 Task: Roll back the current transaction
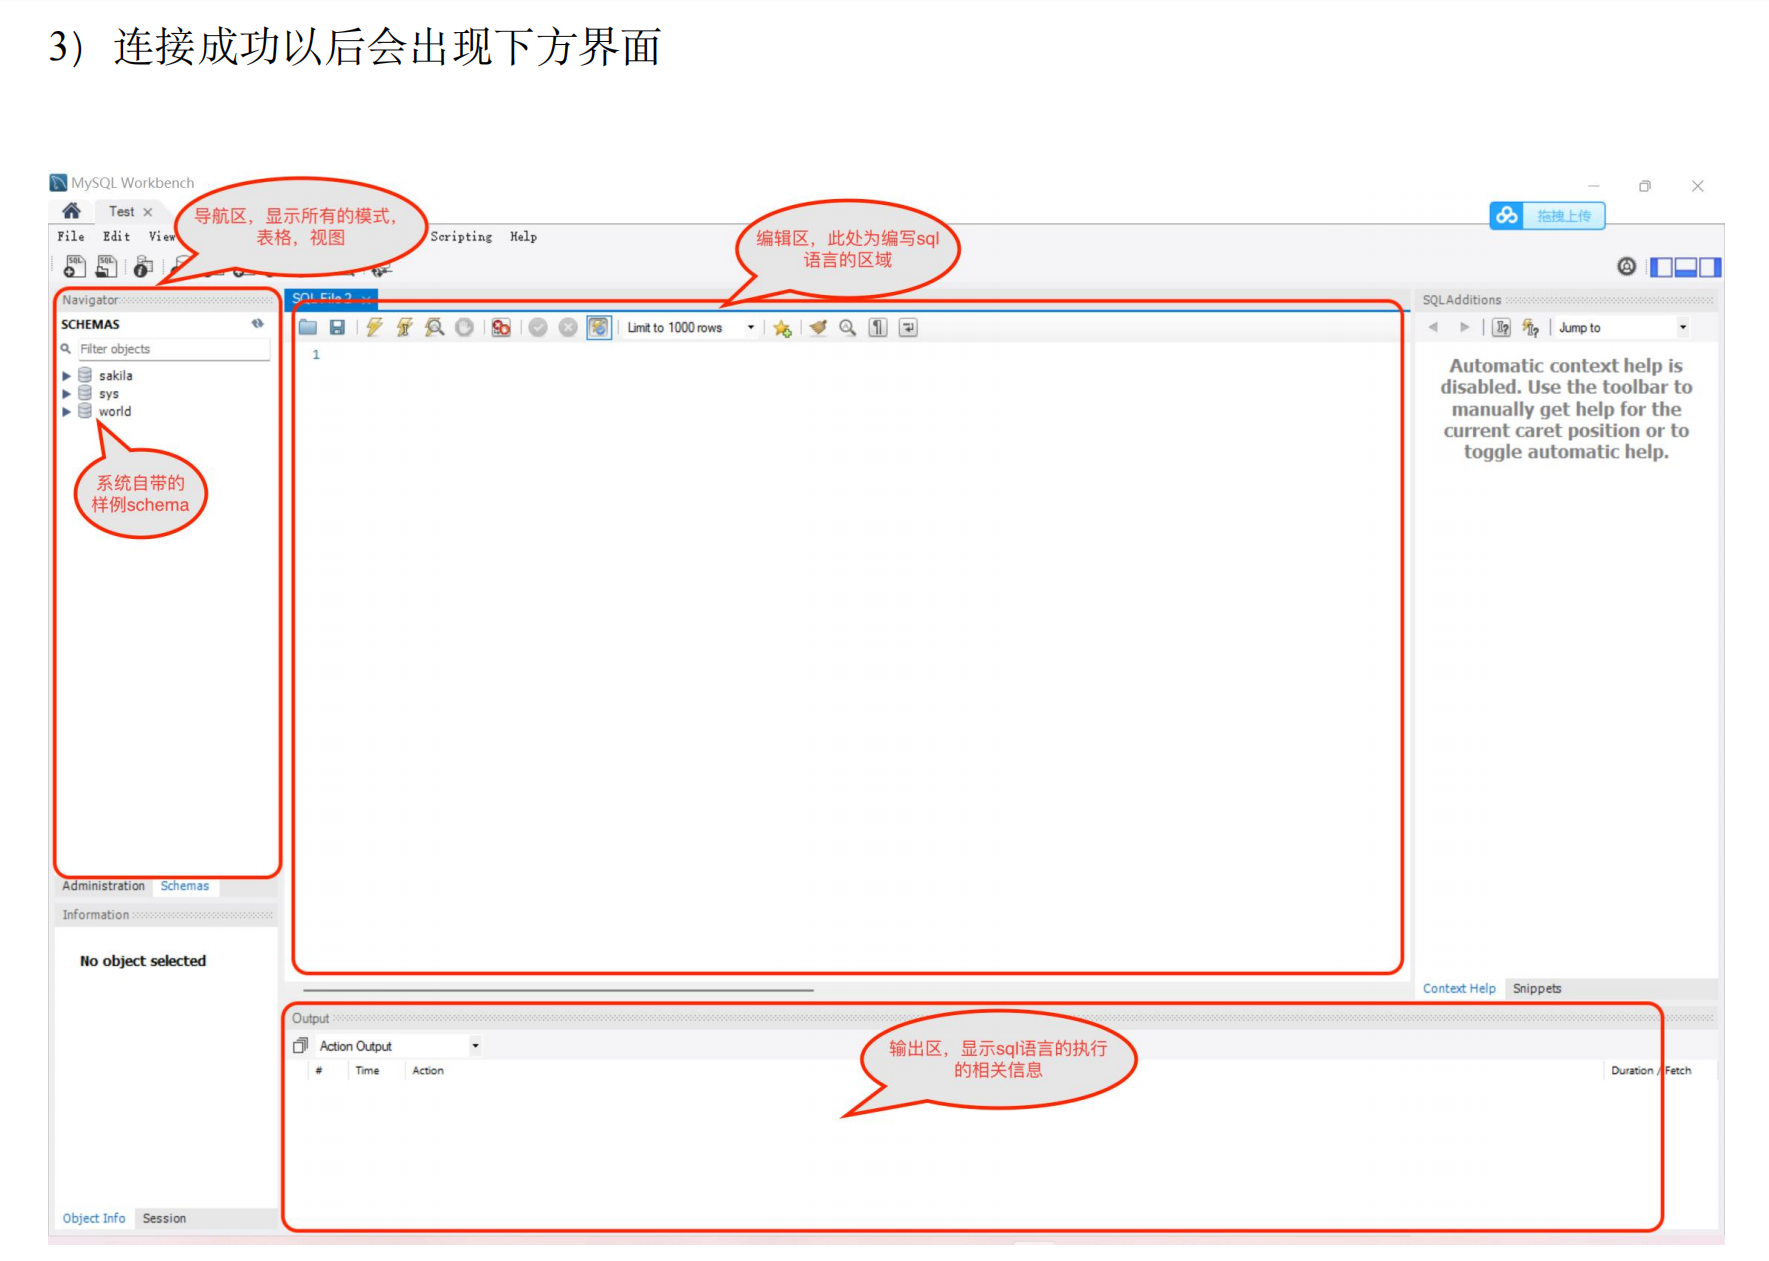(x=568, y=327)
